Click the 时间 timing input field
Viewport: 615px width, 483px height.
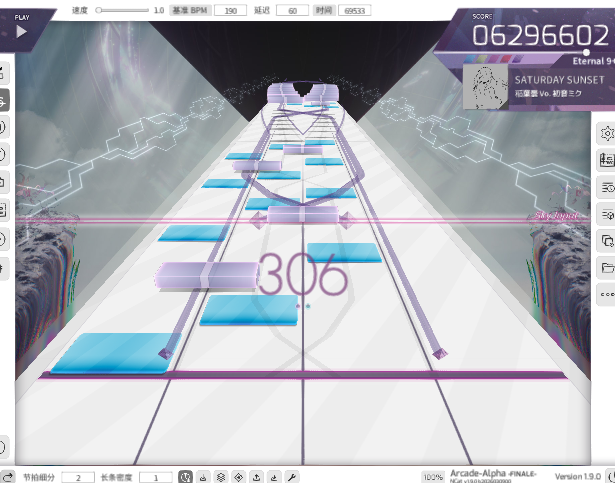coord(354,10)
